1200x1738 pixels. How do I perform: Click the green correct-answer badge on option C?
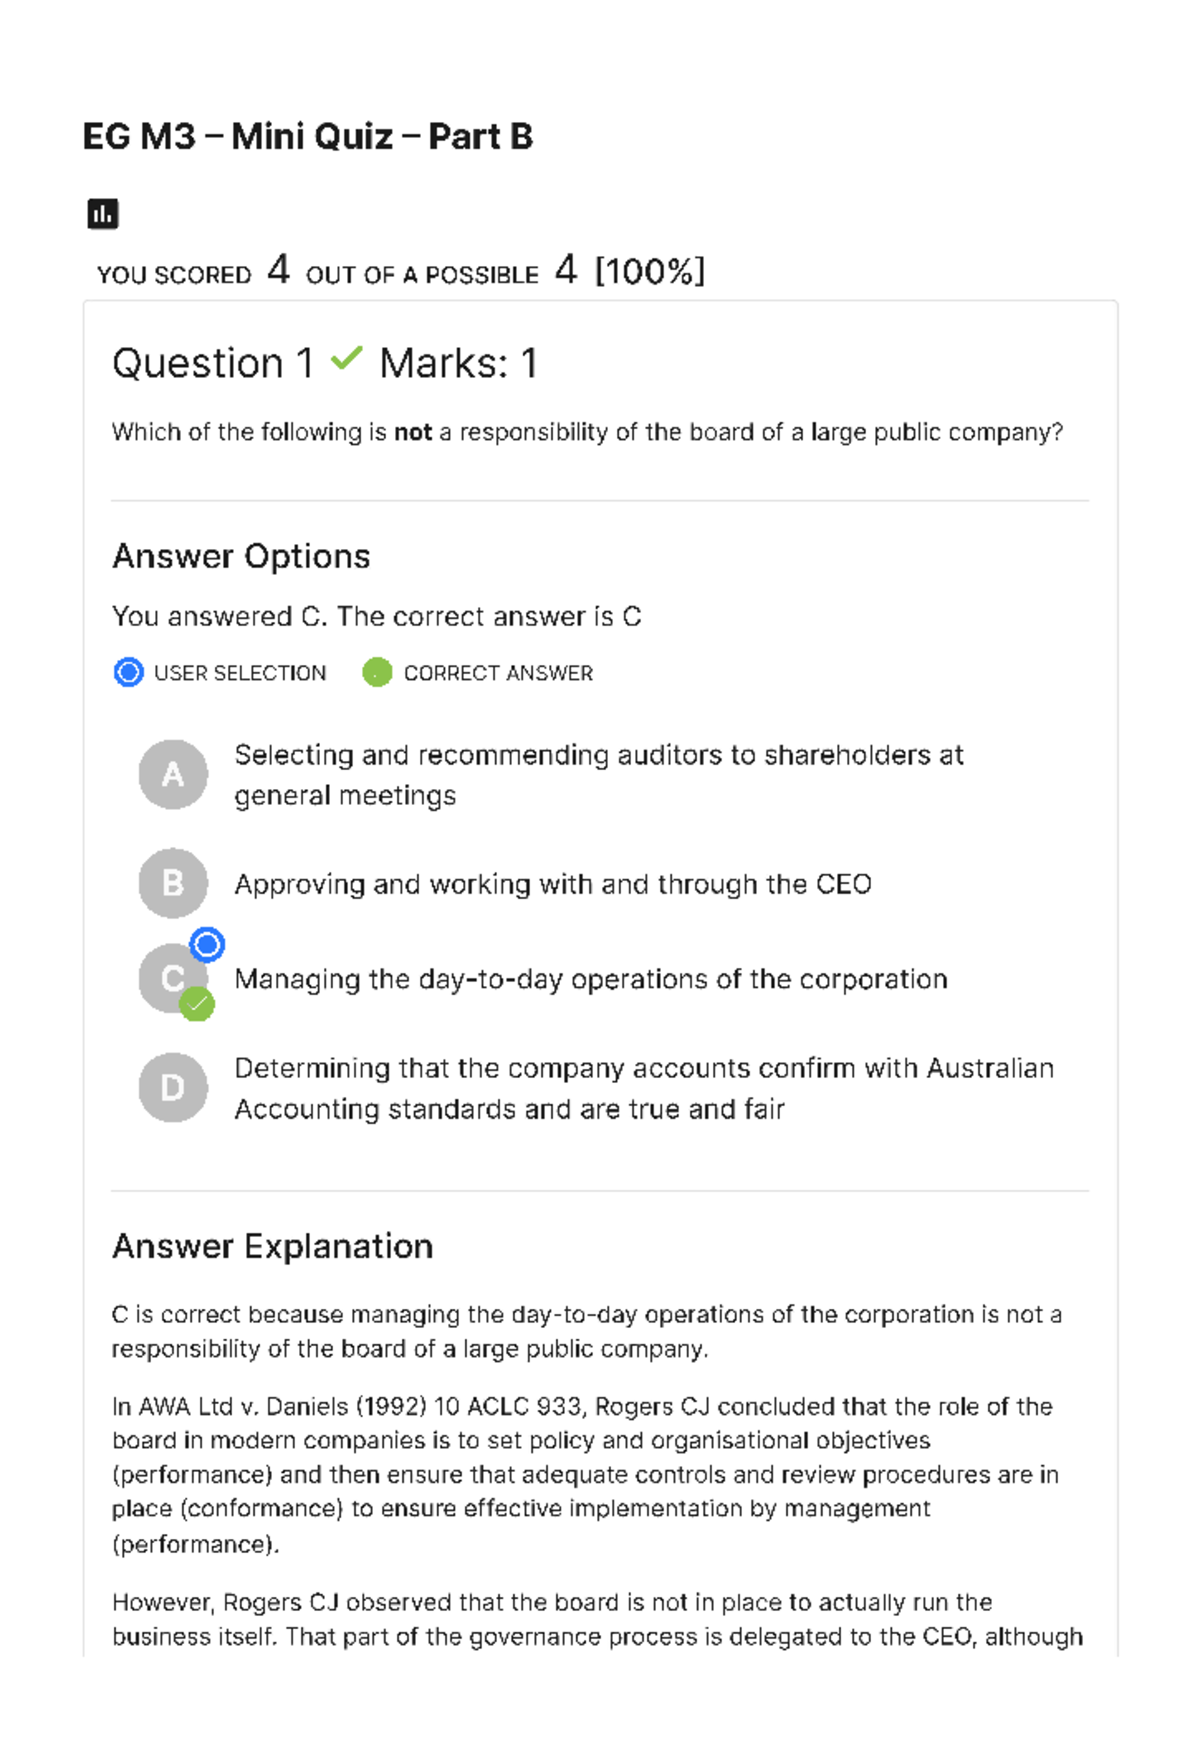point(199,1004)
